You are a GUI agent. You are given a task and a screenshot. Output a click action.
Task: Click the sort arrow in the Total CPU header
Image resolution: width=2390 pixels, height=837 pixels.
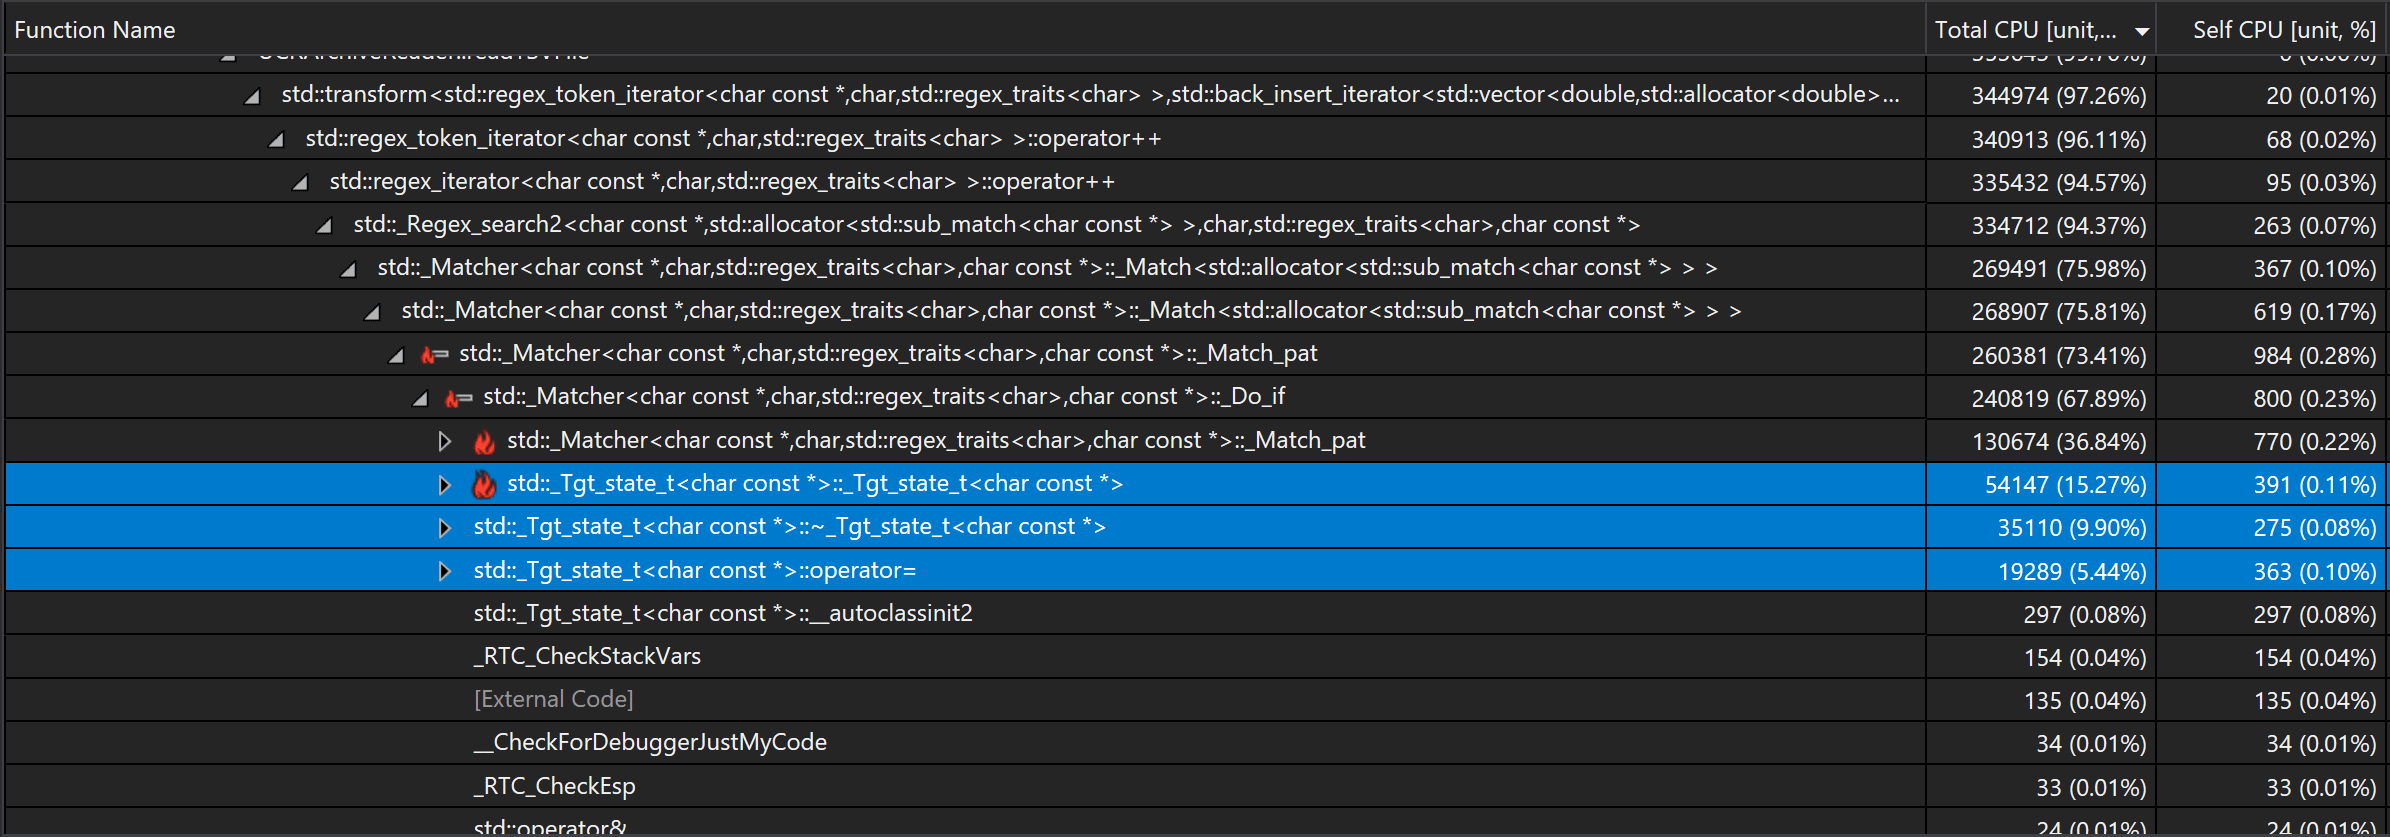tap(2141, 32)
